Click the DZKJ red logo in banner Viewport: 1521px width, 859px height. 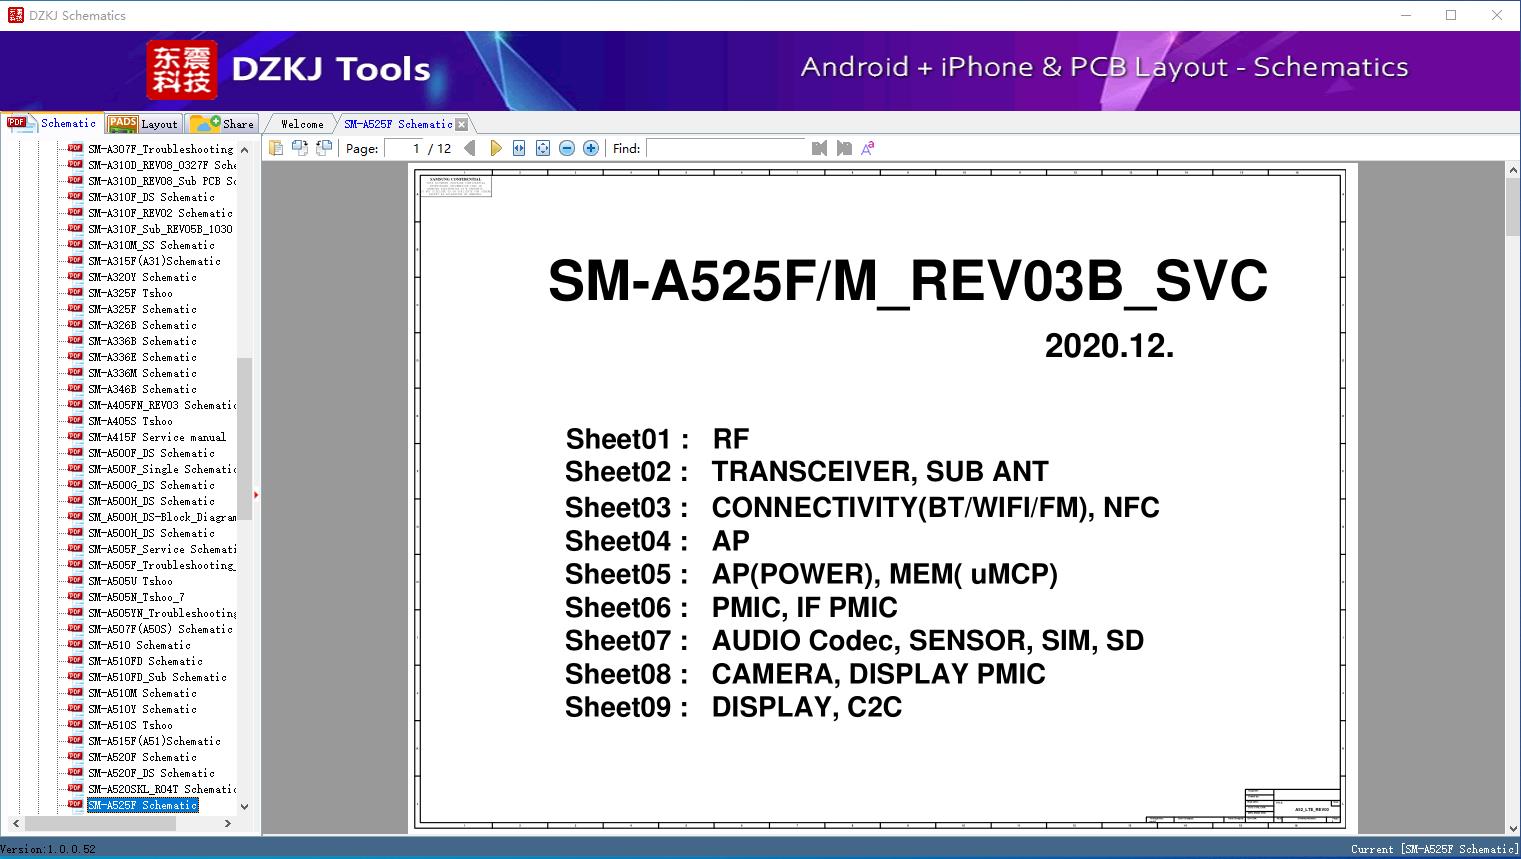(x=182, y=69)
